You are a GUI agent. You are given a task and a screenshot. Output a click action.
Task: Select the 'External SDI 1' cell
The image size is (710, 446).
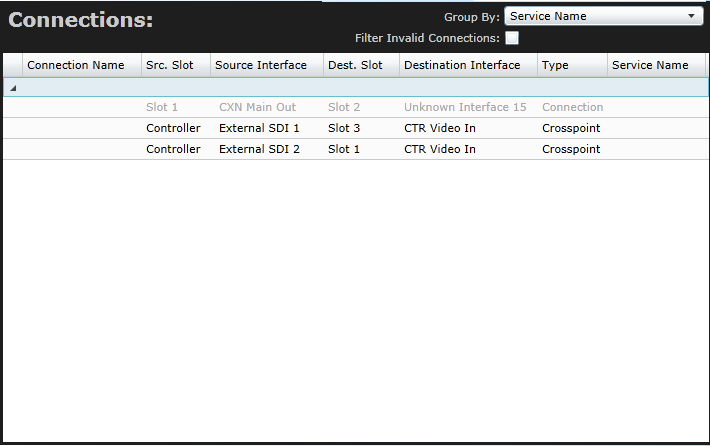click(259, 128)
